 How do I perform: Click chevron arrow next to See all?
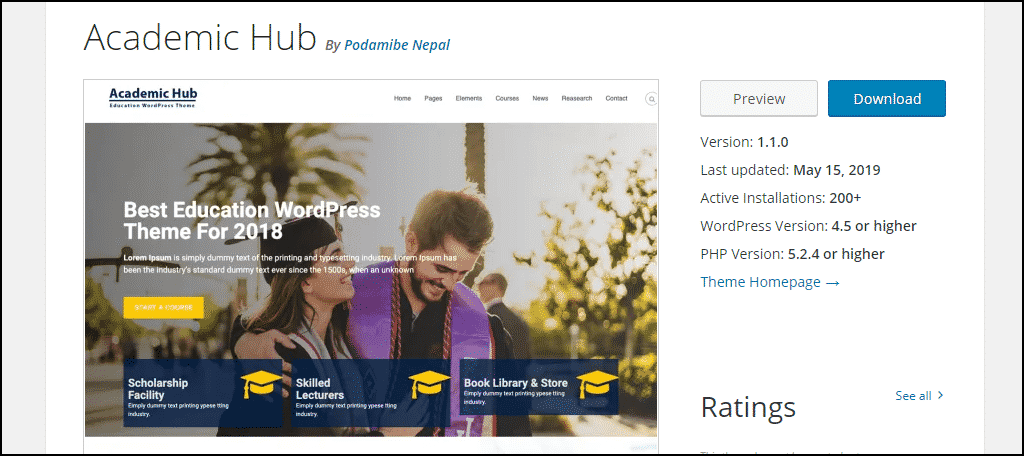point(940,395)
